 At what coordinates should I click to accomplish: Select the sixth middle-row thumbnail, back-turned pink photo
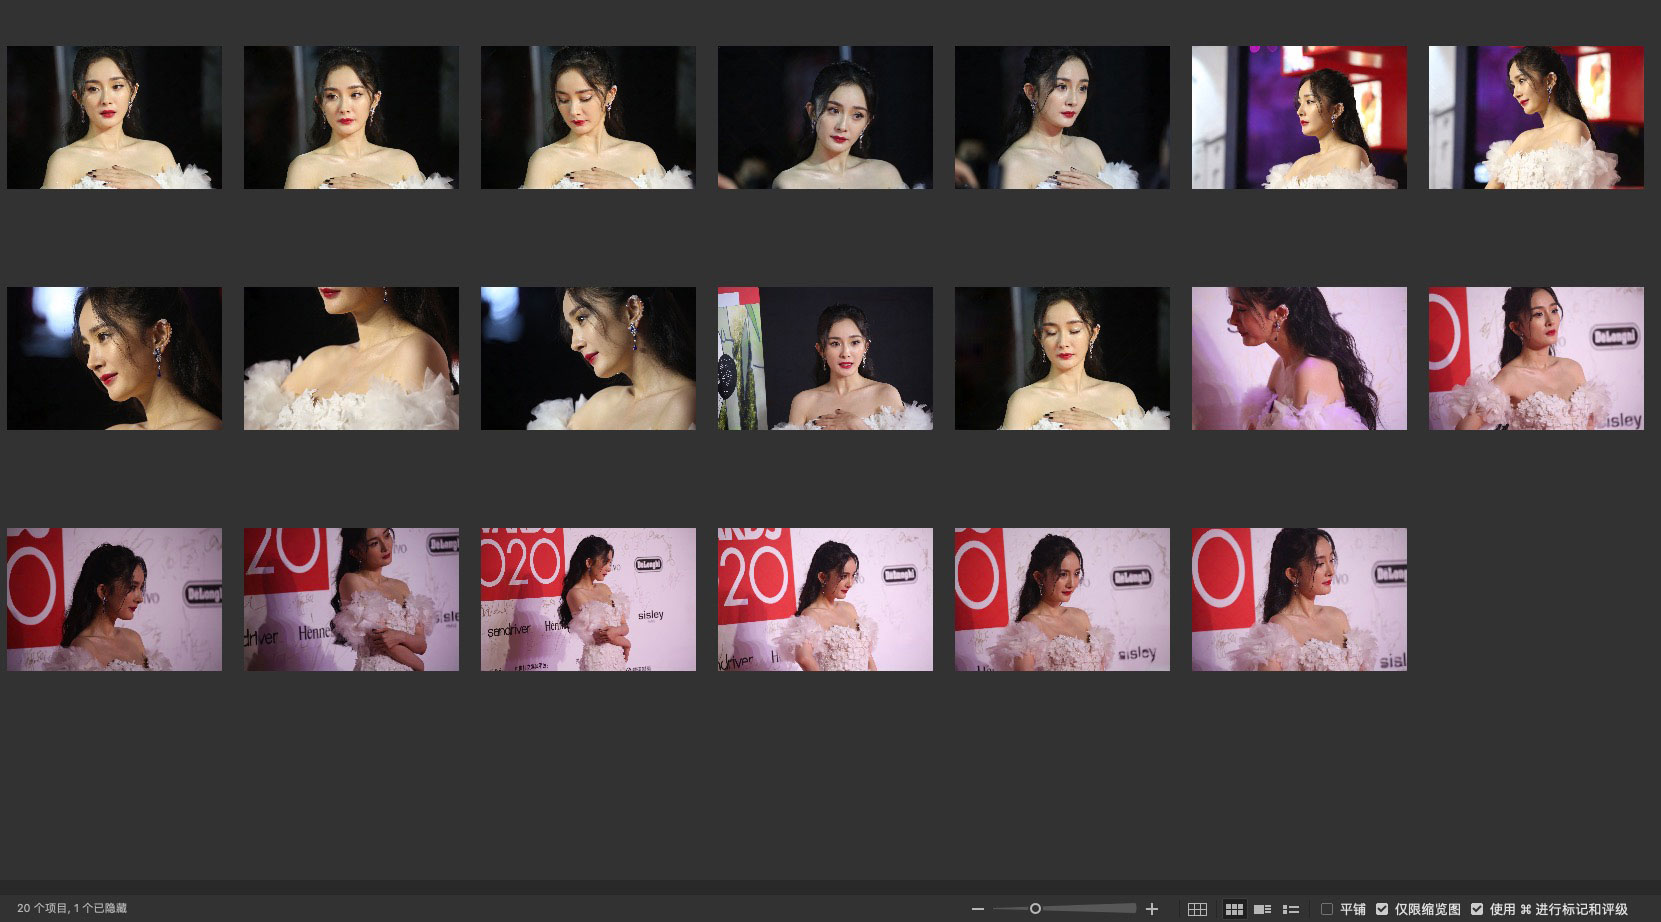click(x=1299, y=358)
